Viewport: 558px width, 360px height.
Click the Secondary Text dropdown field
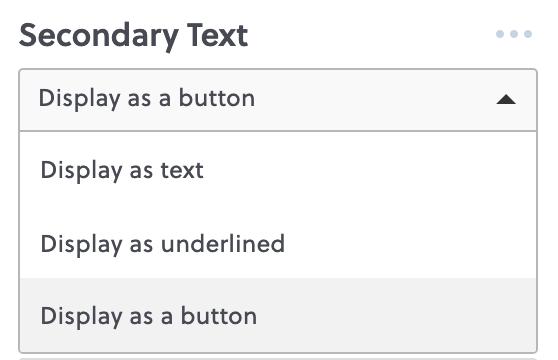coord(278,100)
